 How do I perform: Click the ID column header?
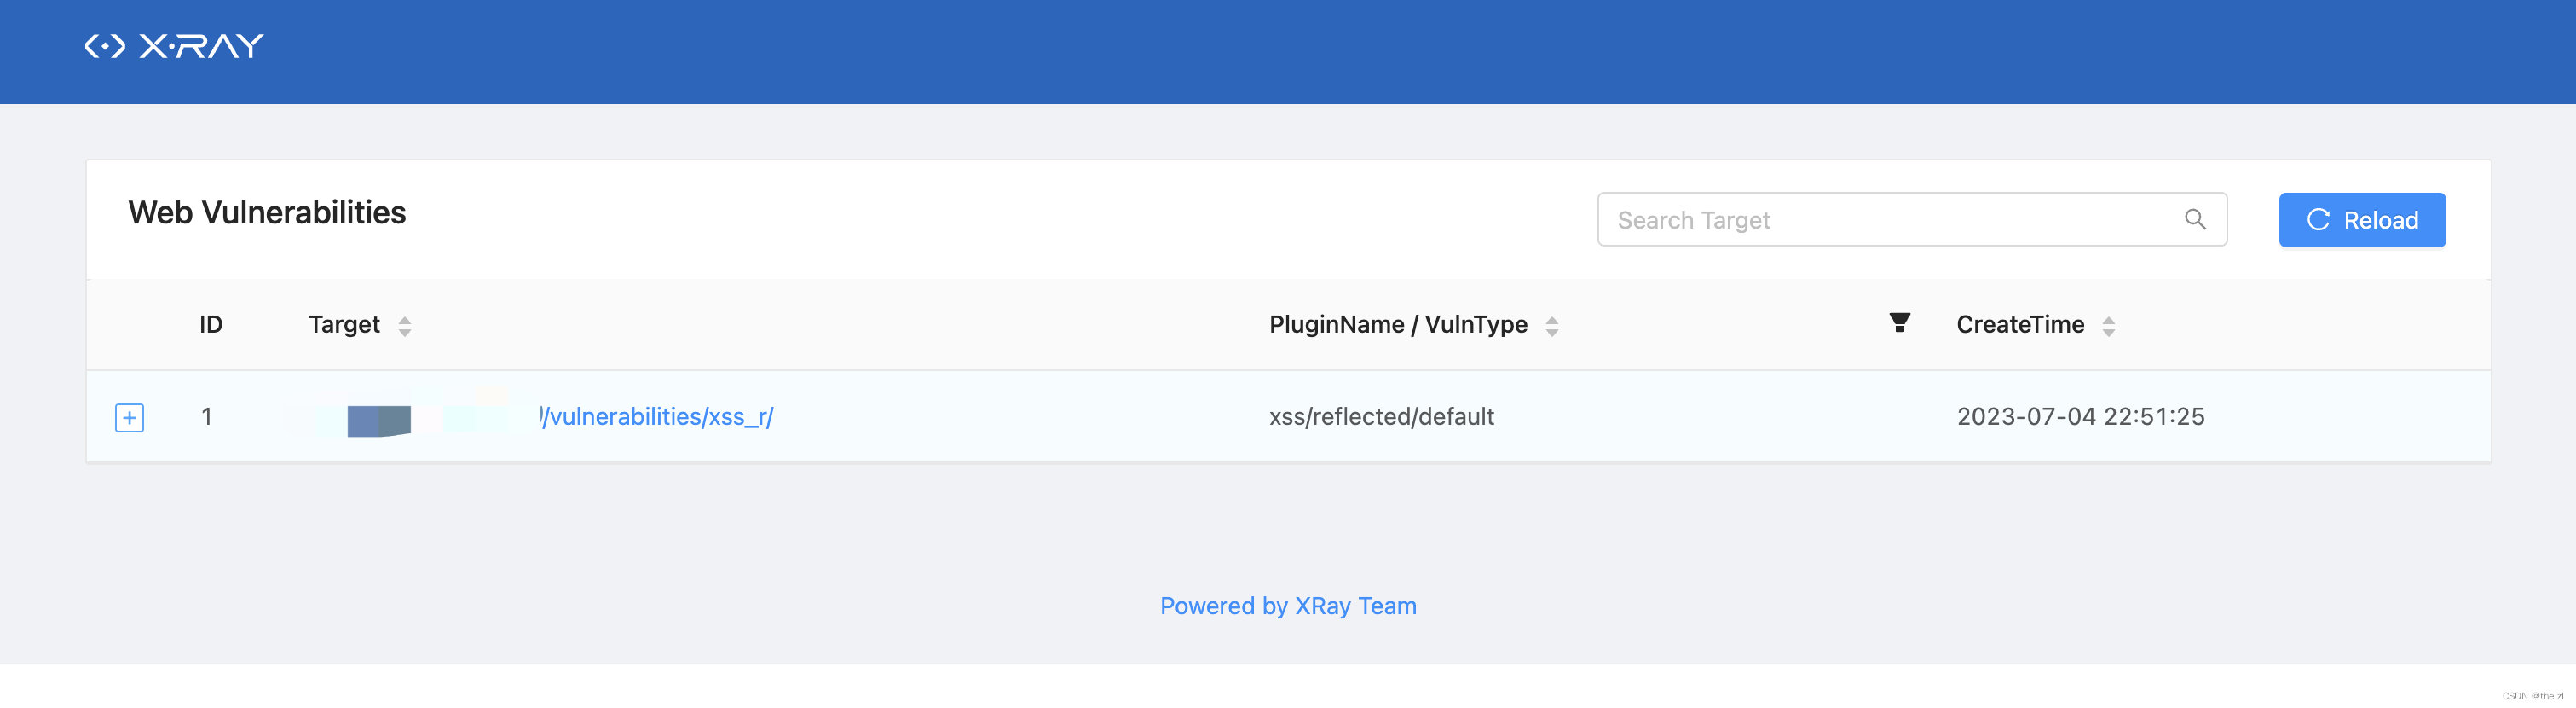pyautogui.click(x=210, y=324)
